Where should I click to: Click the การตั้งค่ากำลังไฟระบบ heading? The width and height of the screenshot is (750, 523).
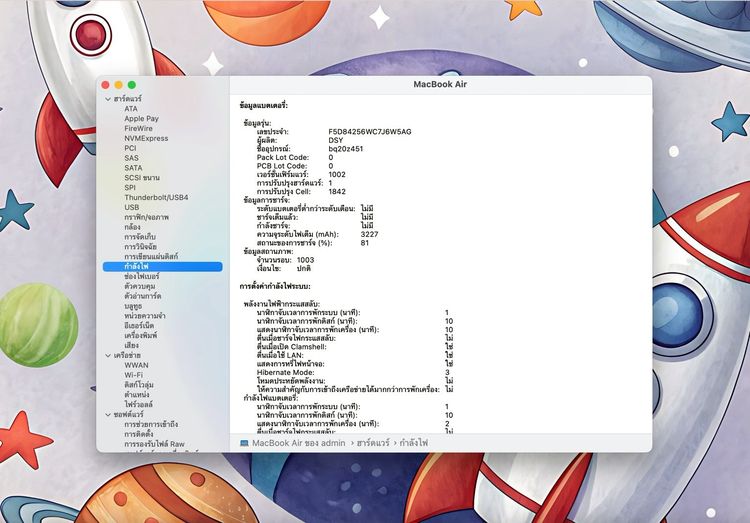coord(275,286)
